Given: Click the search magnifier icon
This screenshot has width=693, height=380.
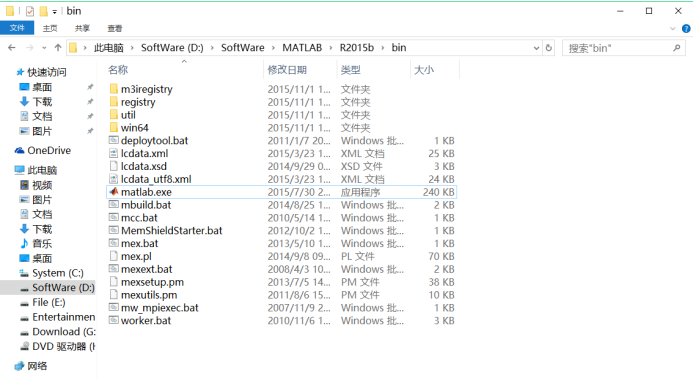Looking at the screenshot, I should point(677,48).
